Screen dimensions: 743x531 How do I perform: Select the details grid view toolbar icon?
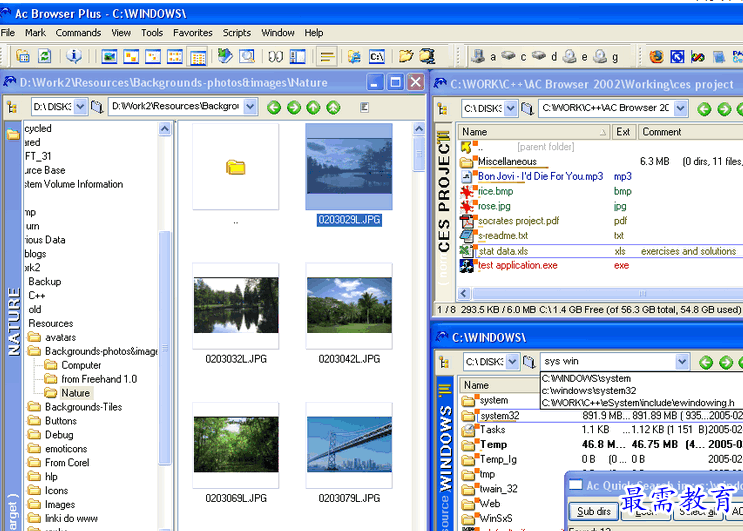coord(198,57)
